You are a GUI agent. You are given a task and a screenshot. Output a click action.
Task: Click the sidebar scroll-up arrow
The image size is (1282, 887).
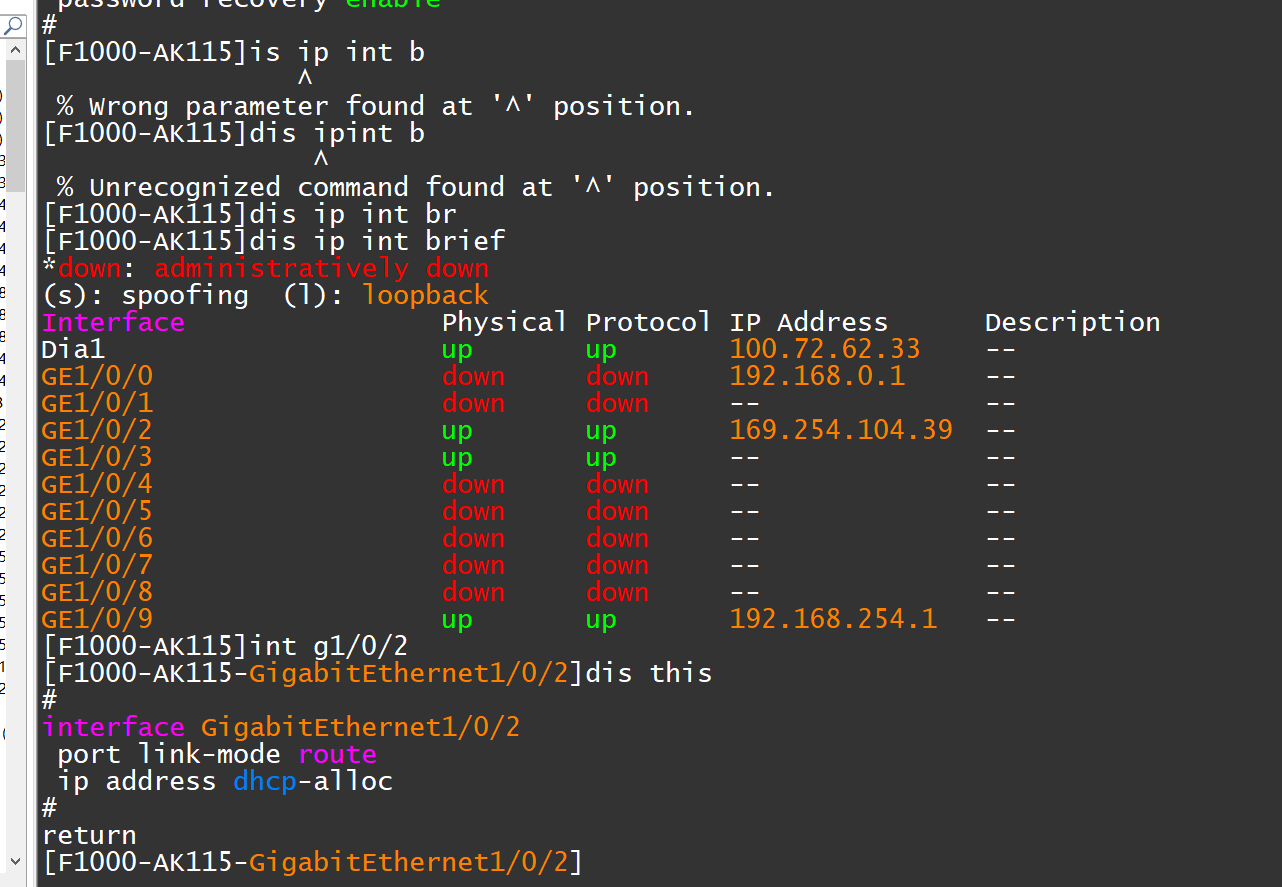[x=15, y=49]
